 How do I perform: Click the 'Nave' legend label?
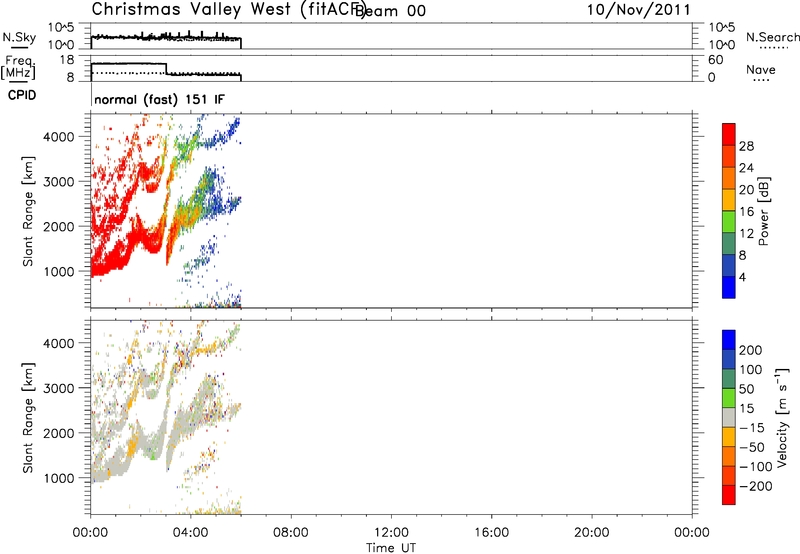pyautogui.click(x=761, y=70)
